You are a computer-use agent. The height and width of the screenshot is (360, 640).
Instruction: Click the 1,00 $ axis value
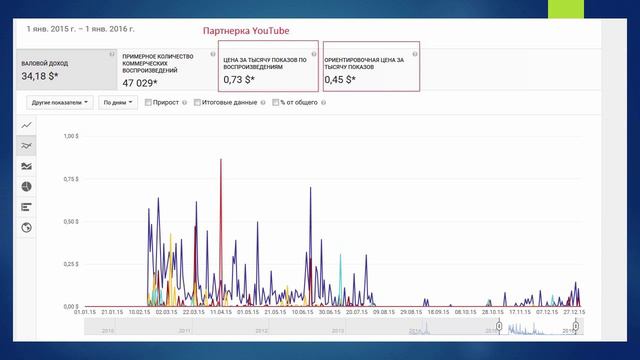(71, 136)
